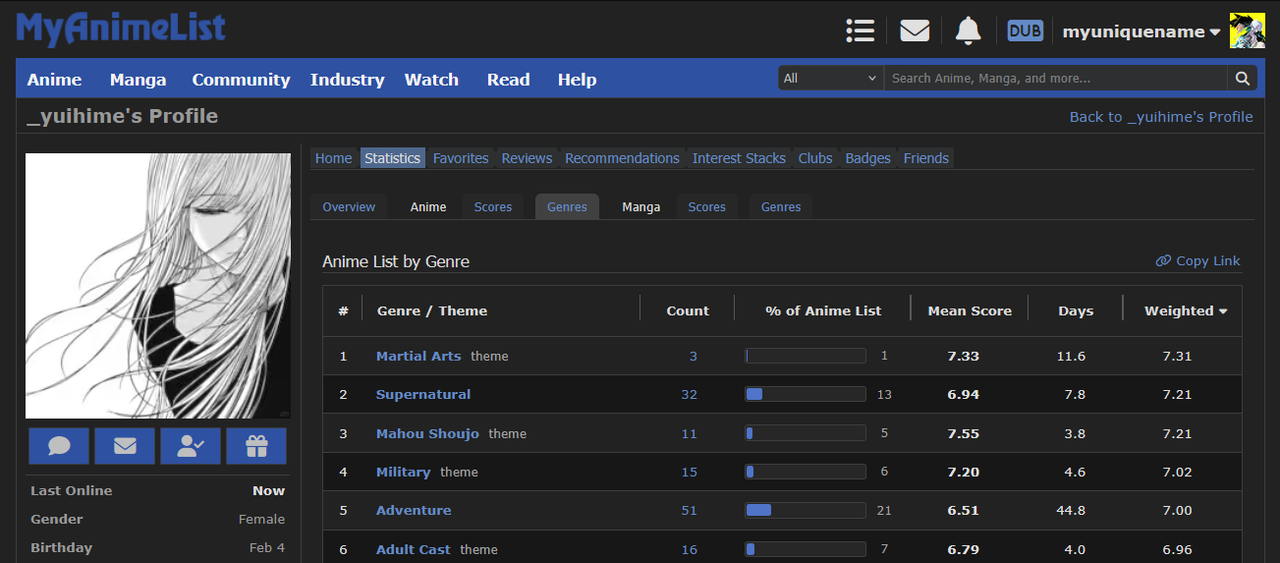This screenshot has width=1280, height=563.
Task: Click the Adventure genre link
Action: [413, 510]
